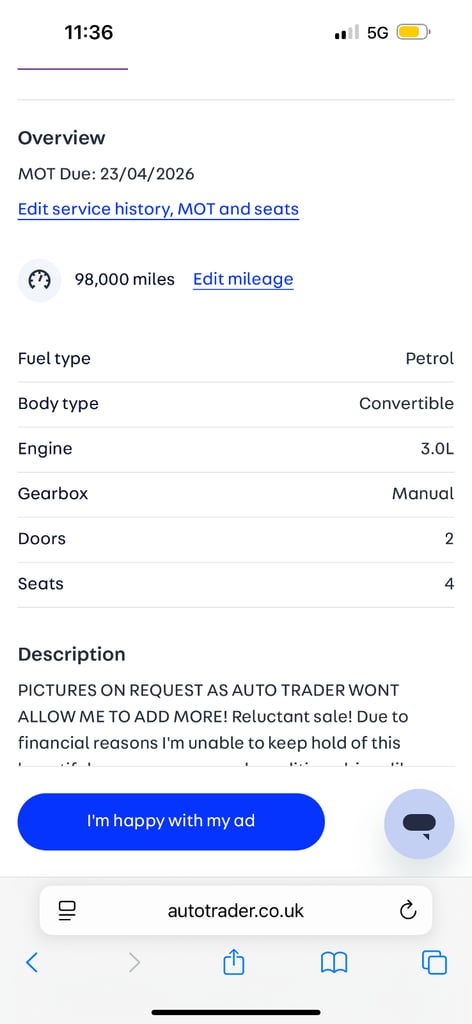This screenshot has height=1024, width=472.
Task: Tap the battery indicator in status bar
Action: [x=413, y=32]
